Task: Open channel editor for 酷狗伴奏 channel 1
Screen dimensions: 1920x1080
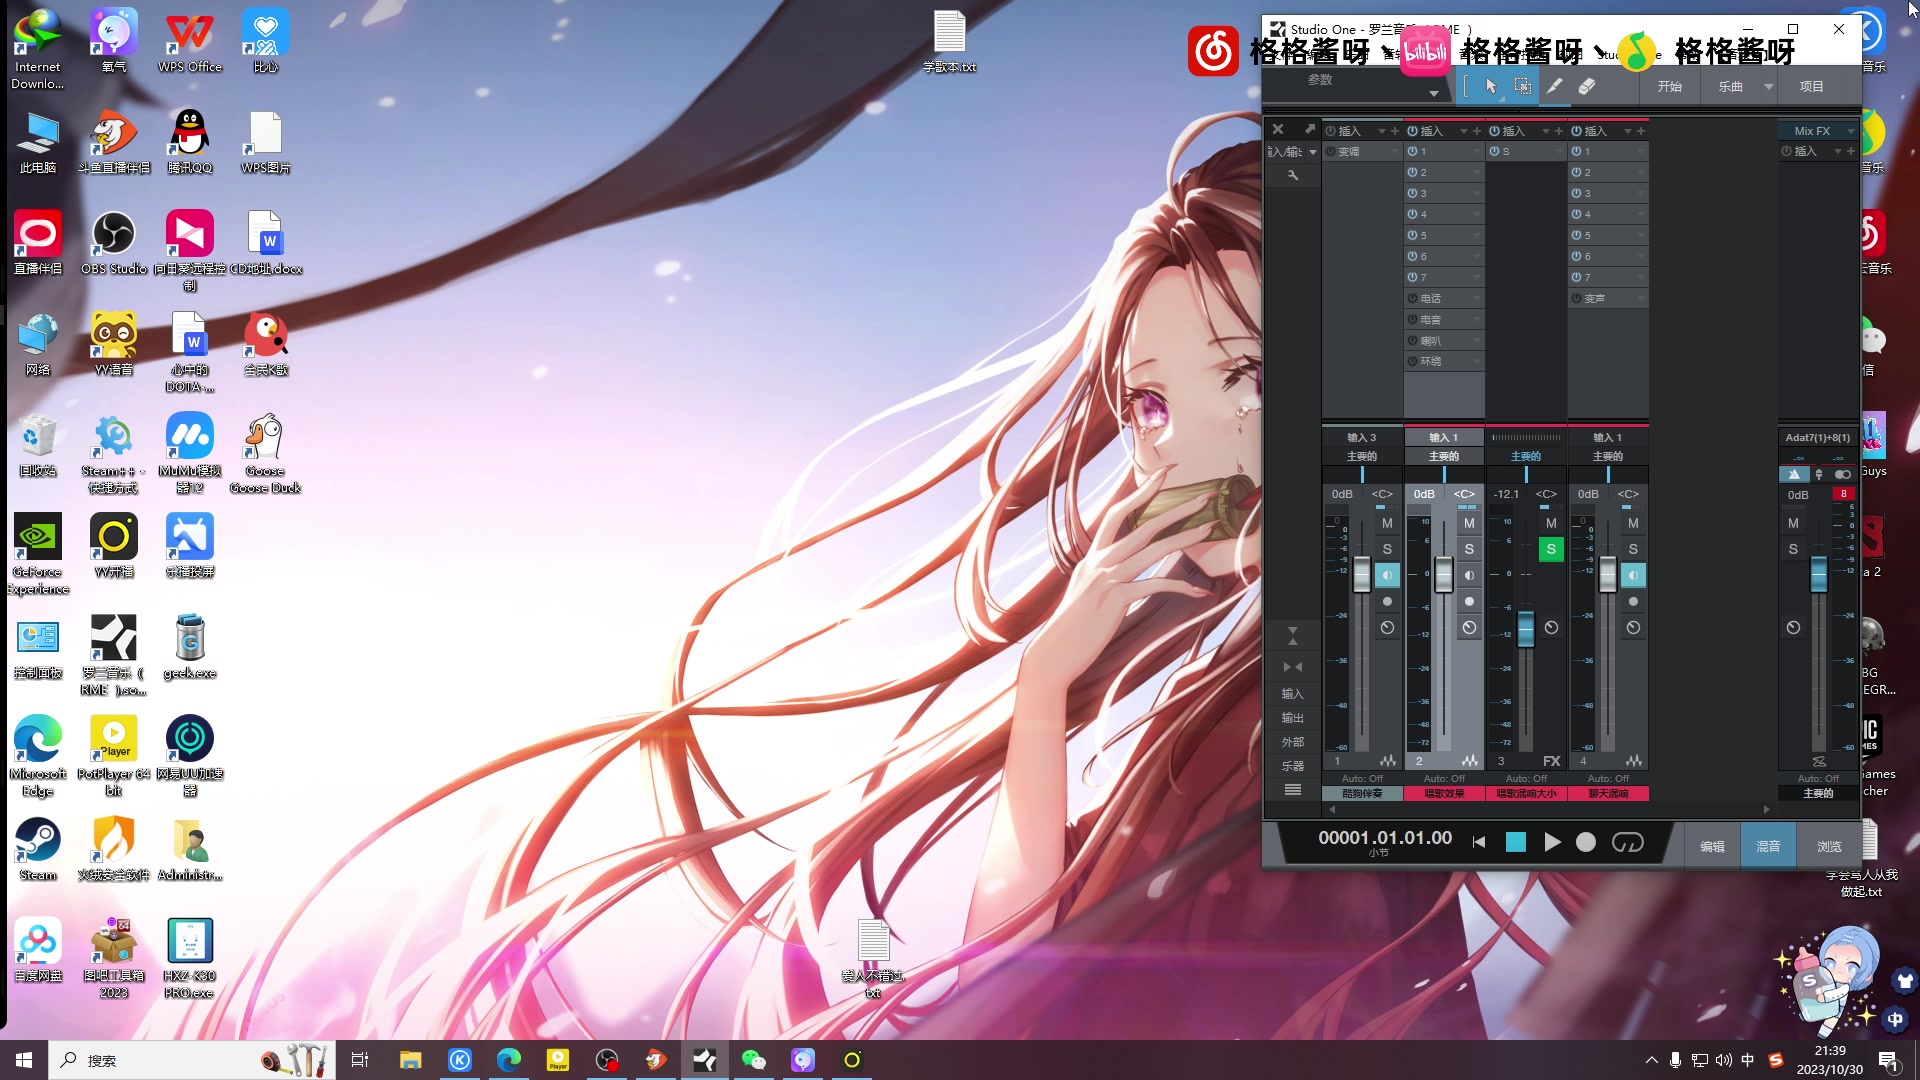Action: pos(1388,761)
